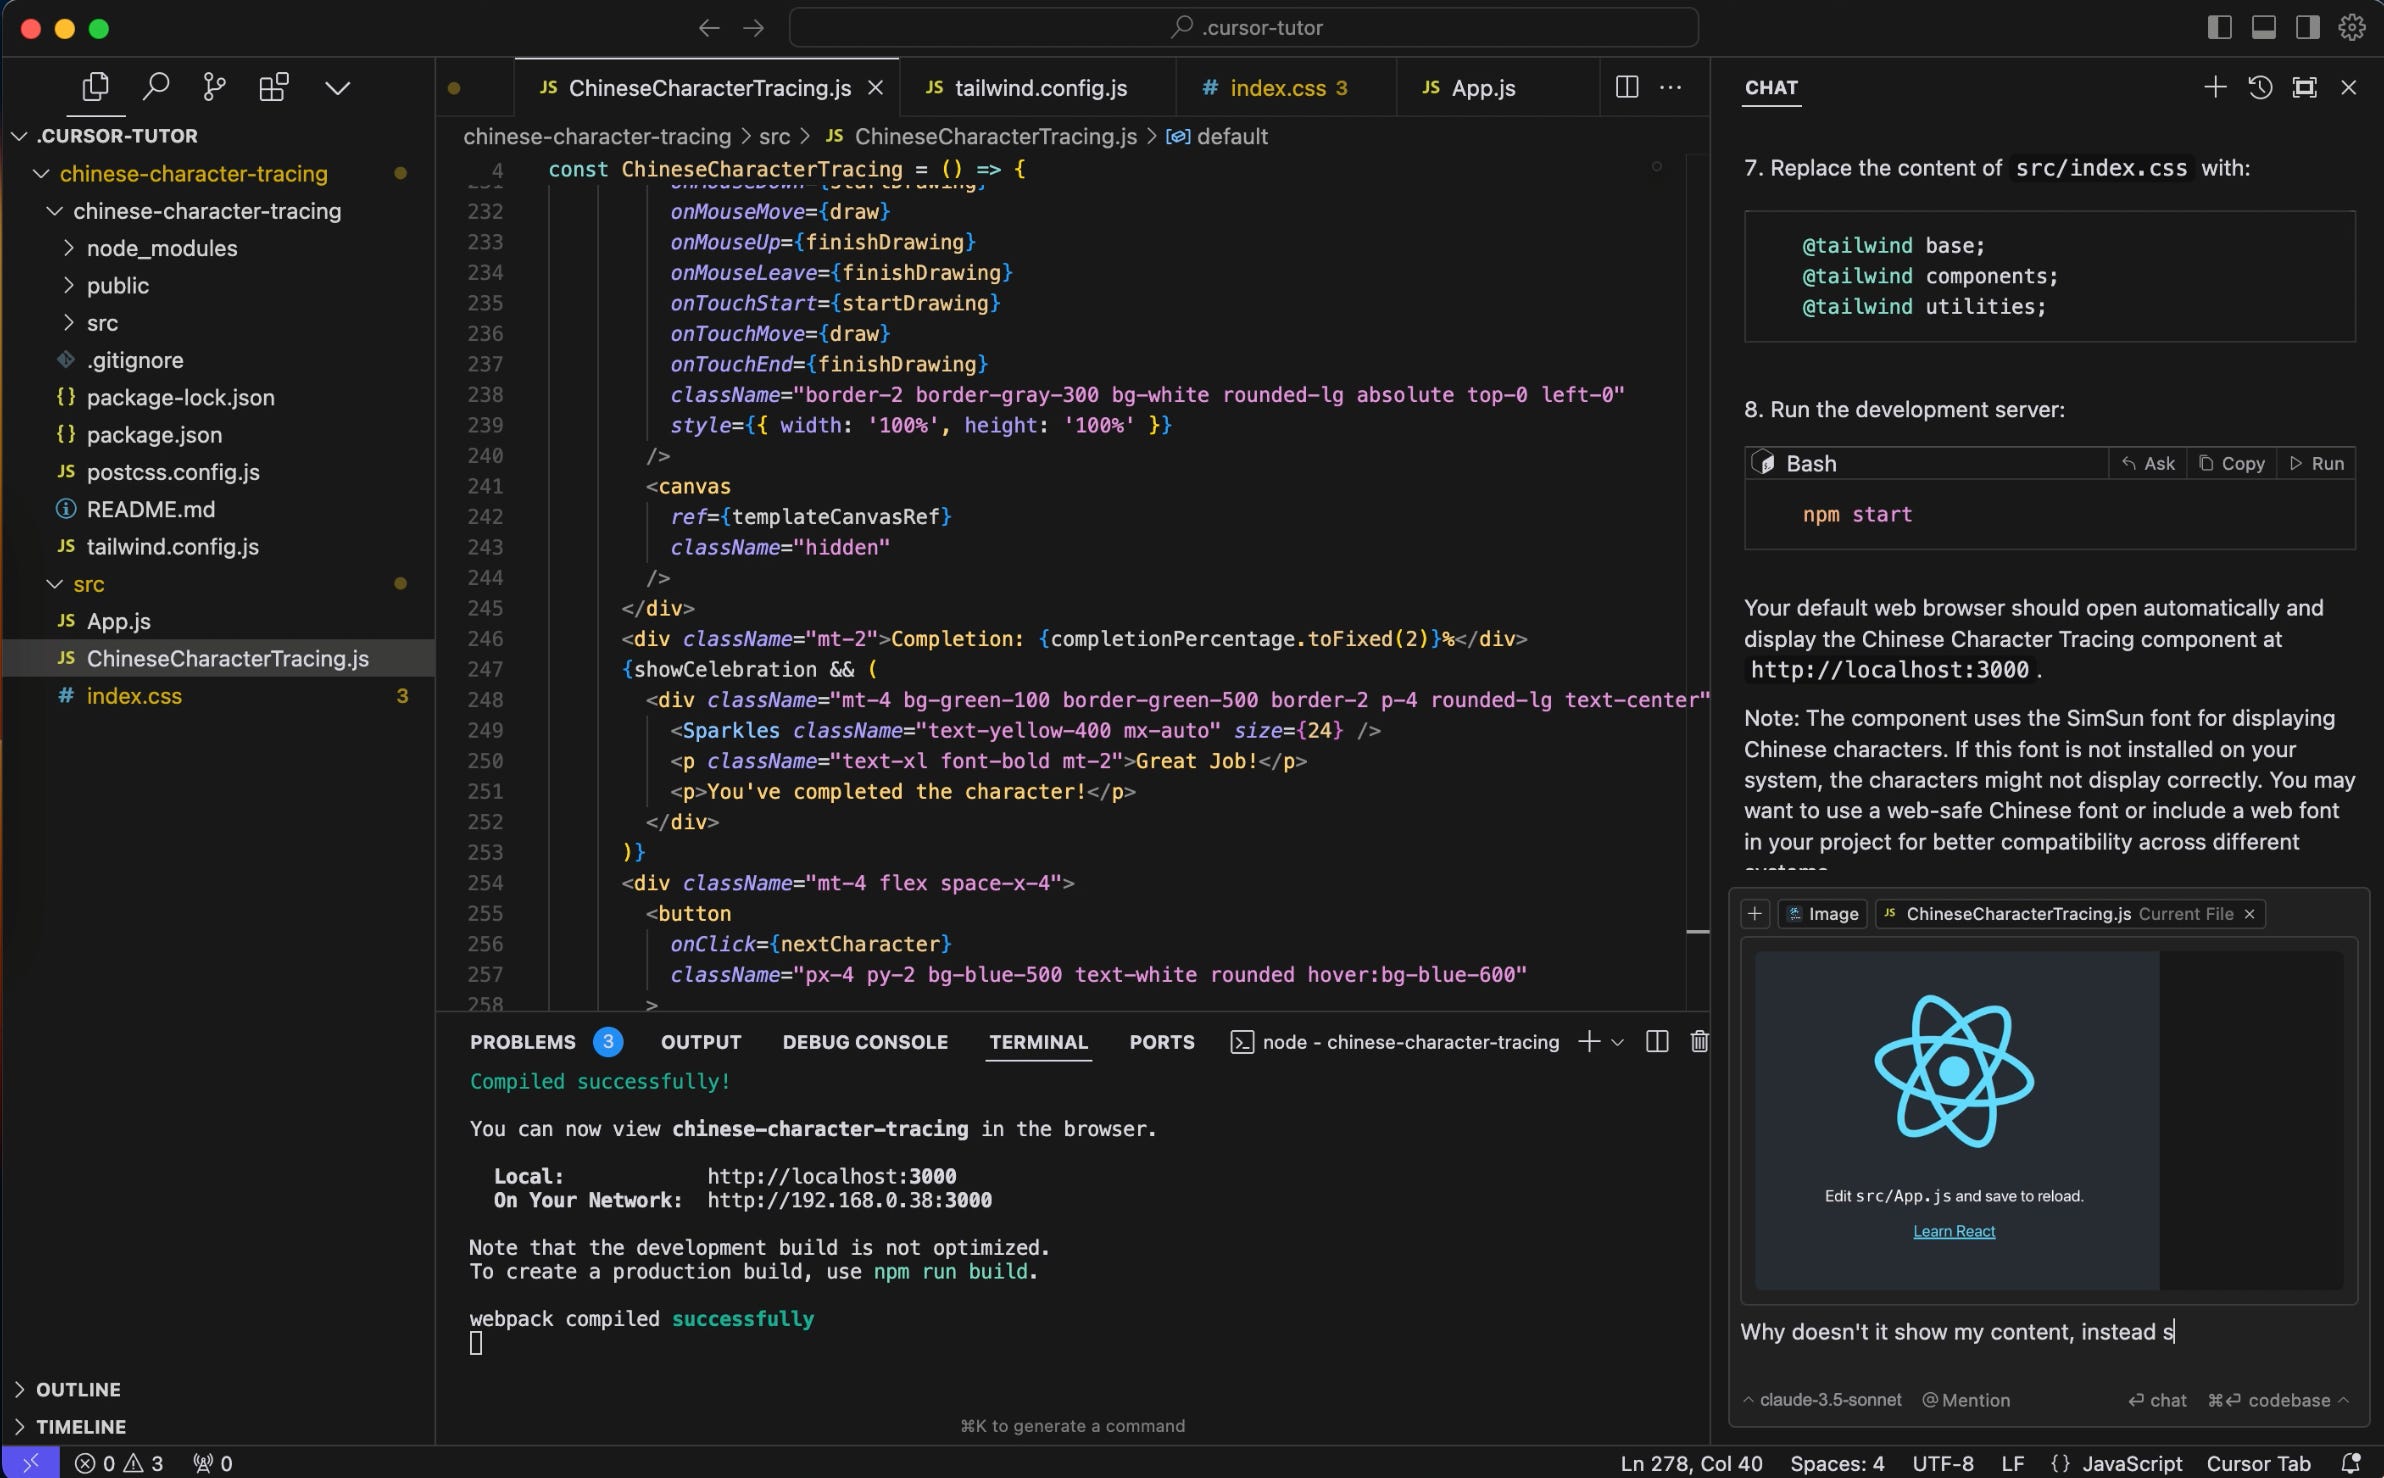The width and height of the screenshot is (2384, 1478).
Task: Expand the node_modules folder
Action: 161,248
